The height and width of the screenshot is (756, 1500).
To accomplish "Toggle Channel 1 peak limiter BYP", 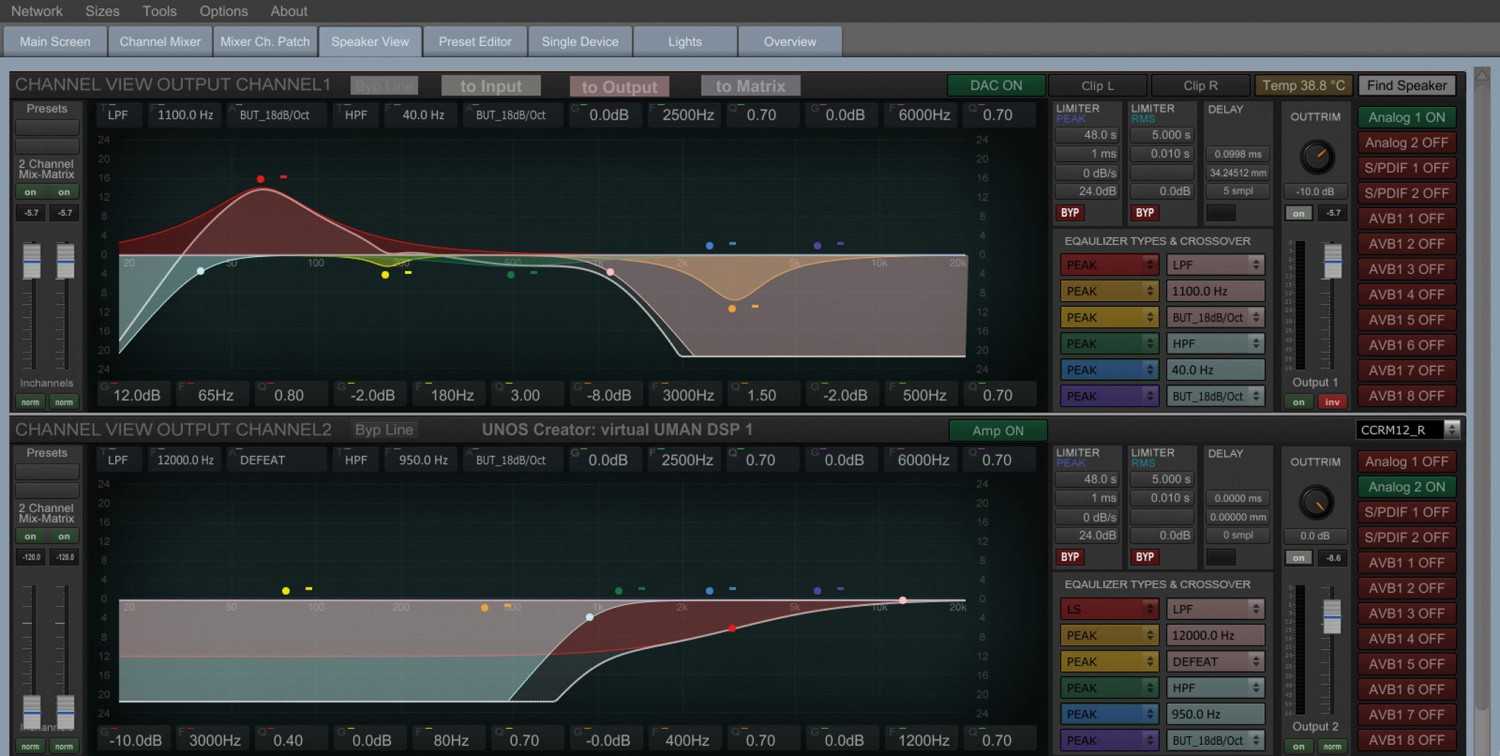I will pos(1070,213).
